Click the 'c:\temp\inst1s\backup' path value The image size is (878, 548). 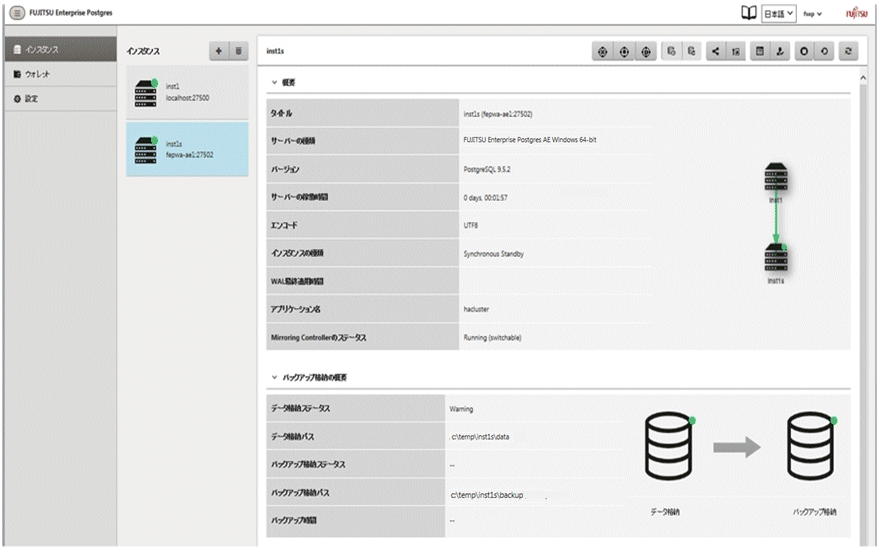click(487, 495)
